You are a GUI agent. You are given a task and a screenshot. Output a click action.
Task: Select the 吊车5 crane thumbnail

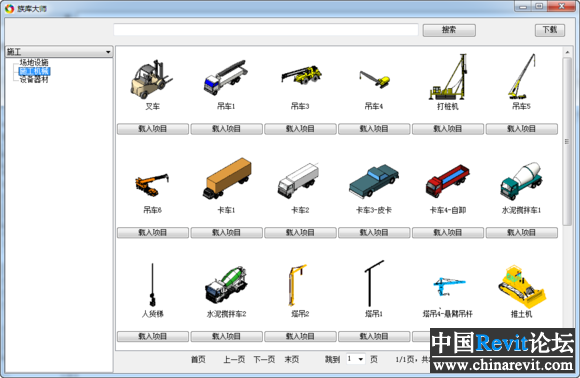[522, 77]
